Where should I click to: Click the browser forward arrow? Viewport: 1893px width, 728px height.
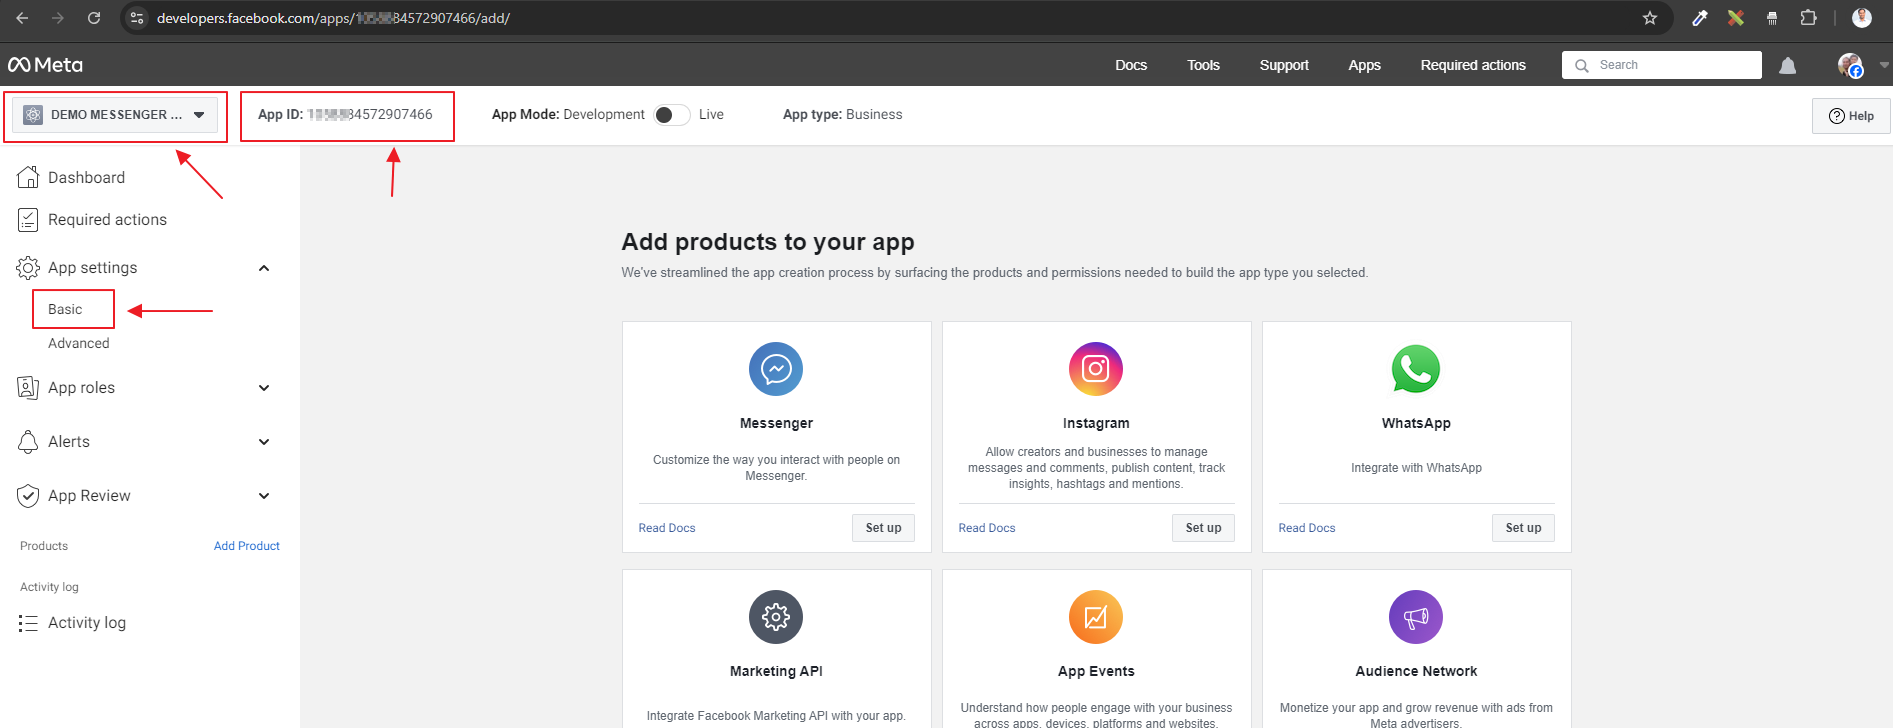tap(58, 18)
